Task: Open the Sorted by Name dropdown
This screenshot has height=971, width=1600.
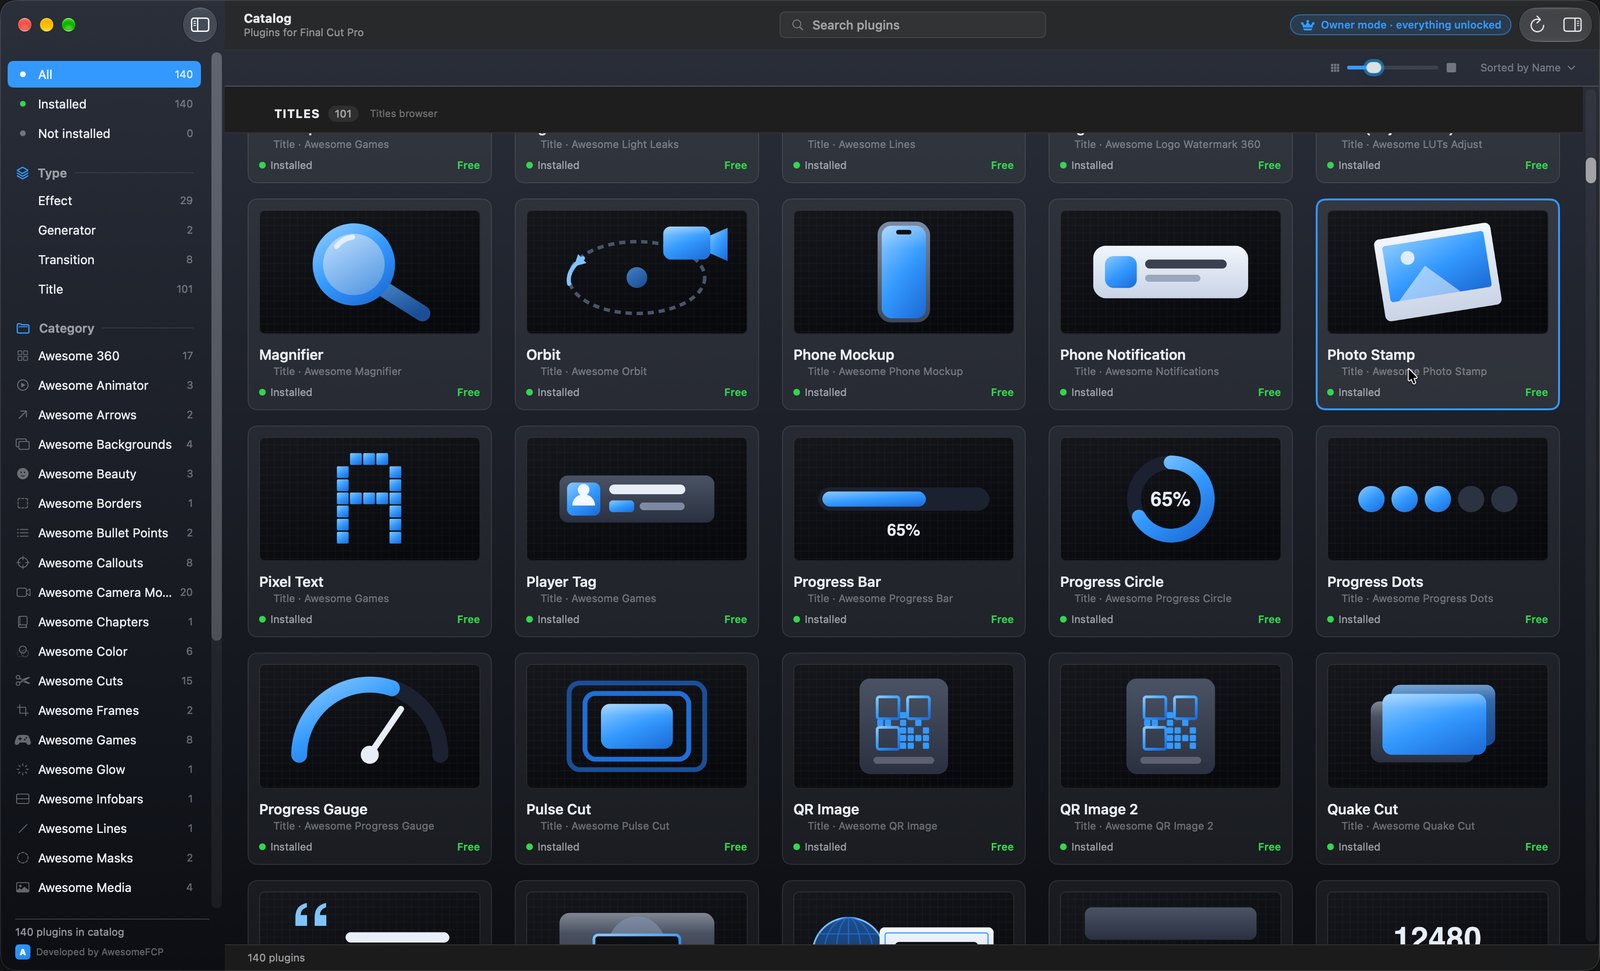Action: coord(1527,68)
